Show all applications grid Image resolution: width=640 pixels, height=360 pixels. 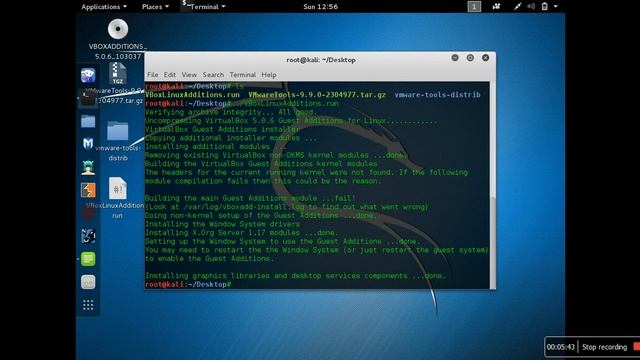pos(88,305)
